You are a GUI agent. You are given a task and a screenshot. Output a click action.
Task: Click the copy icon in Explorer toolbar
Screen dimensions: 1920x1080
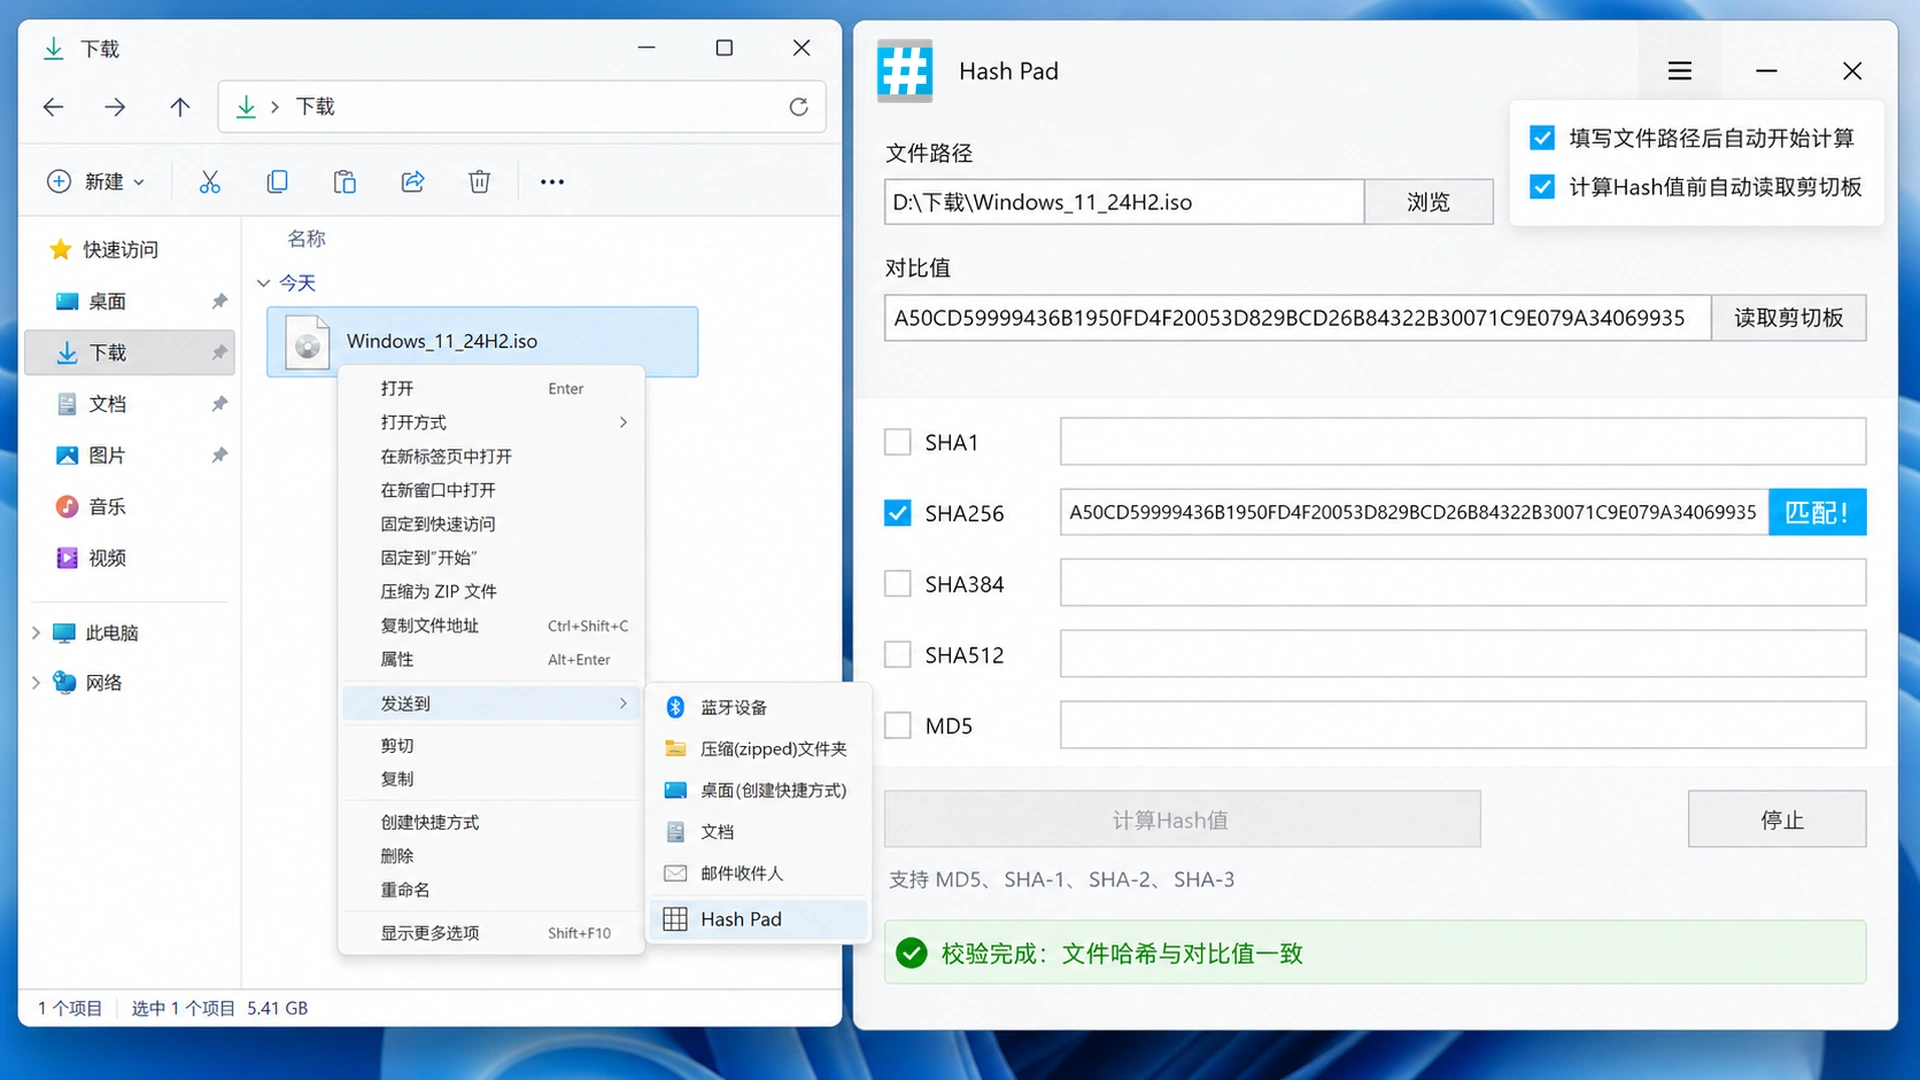tap(277, 182)
